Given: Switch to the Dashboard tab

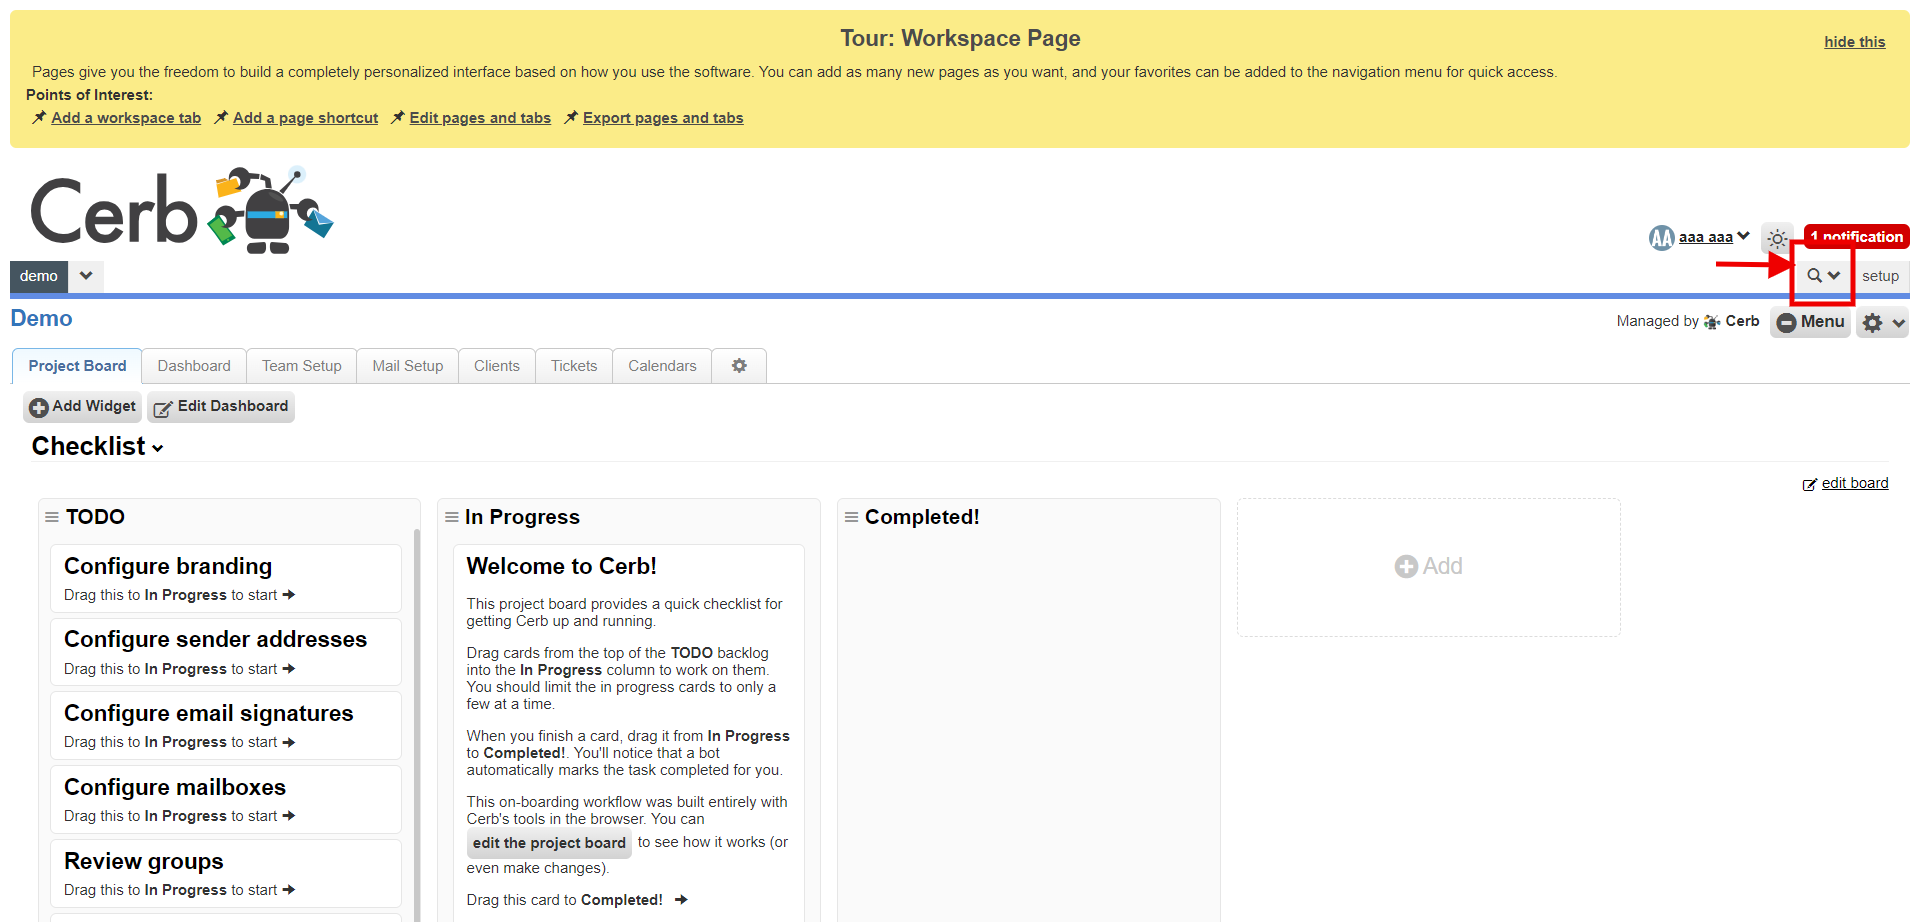Looking at the screenshot, I should point(194,366).
